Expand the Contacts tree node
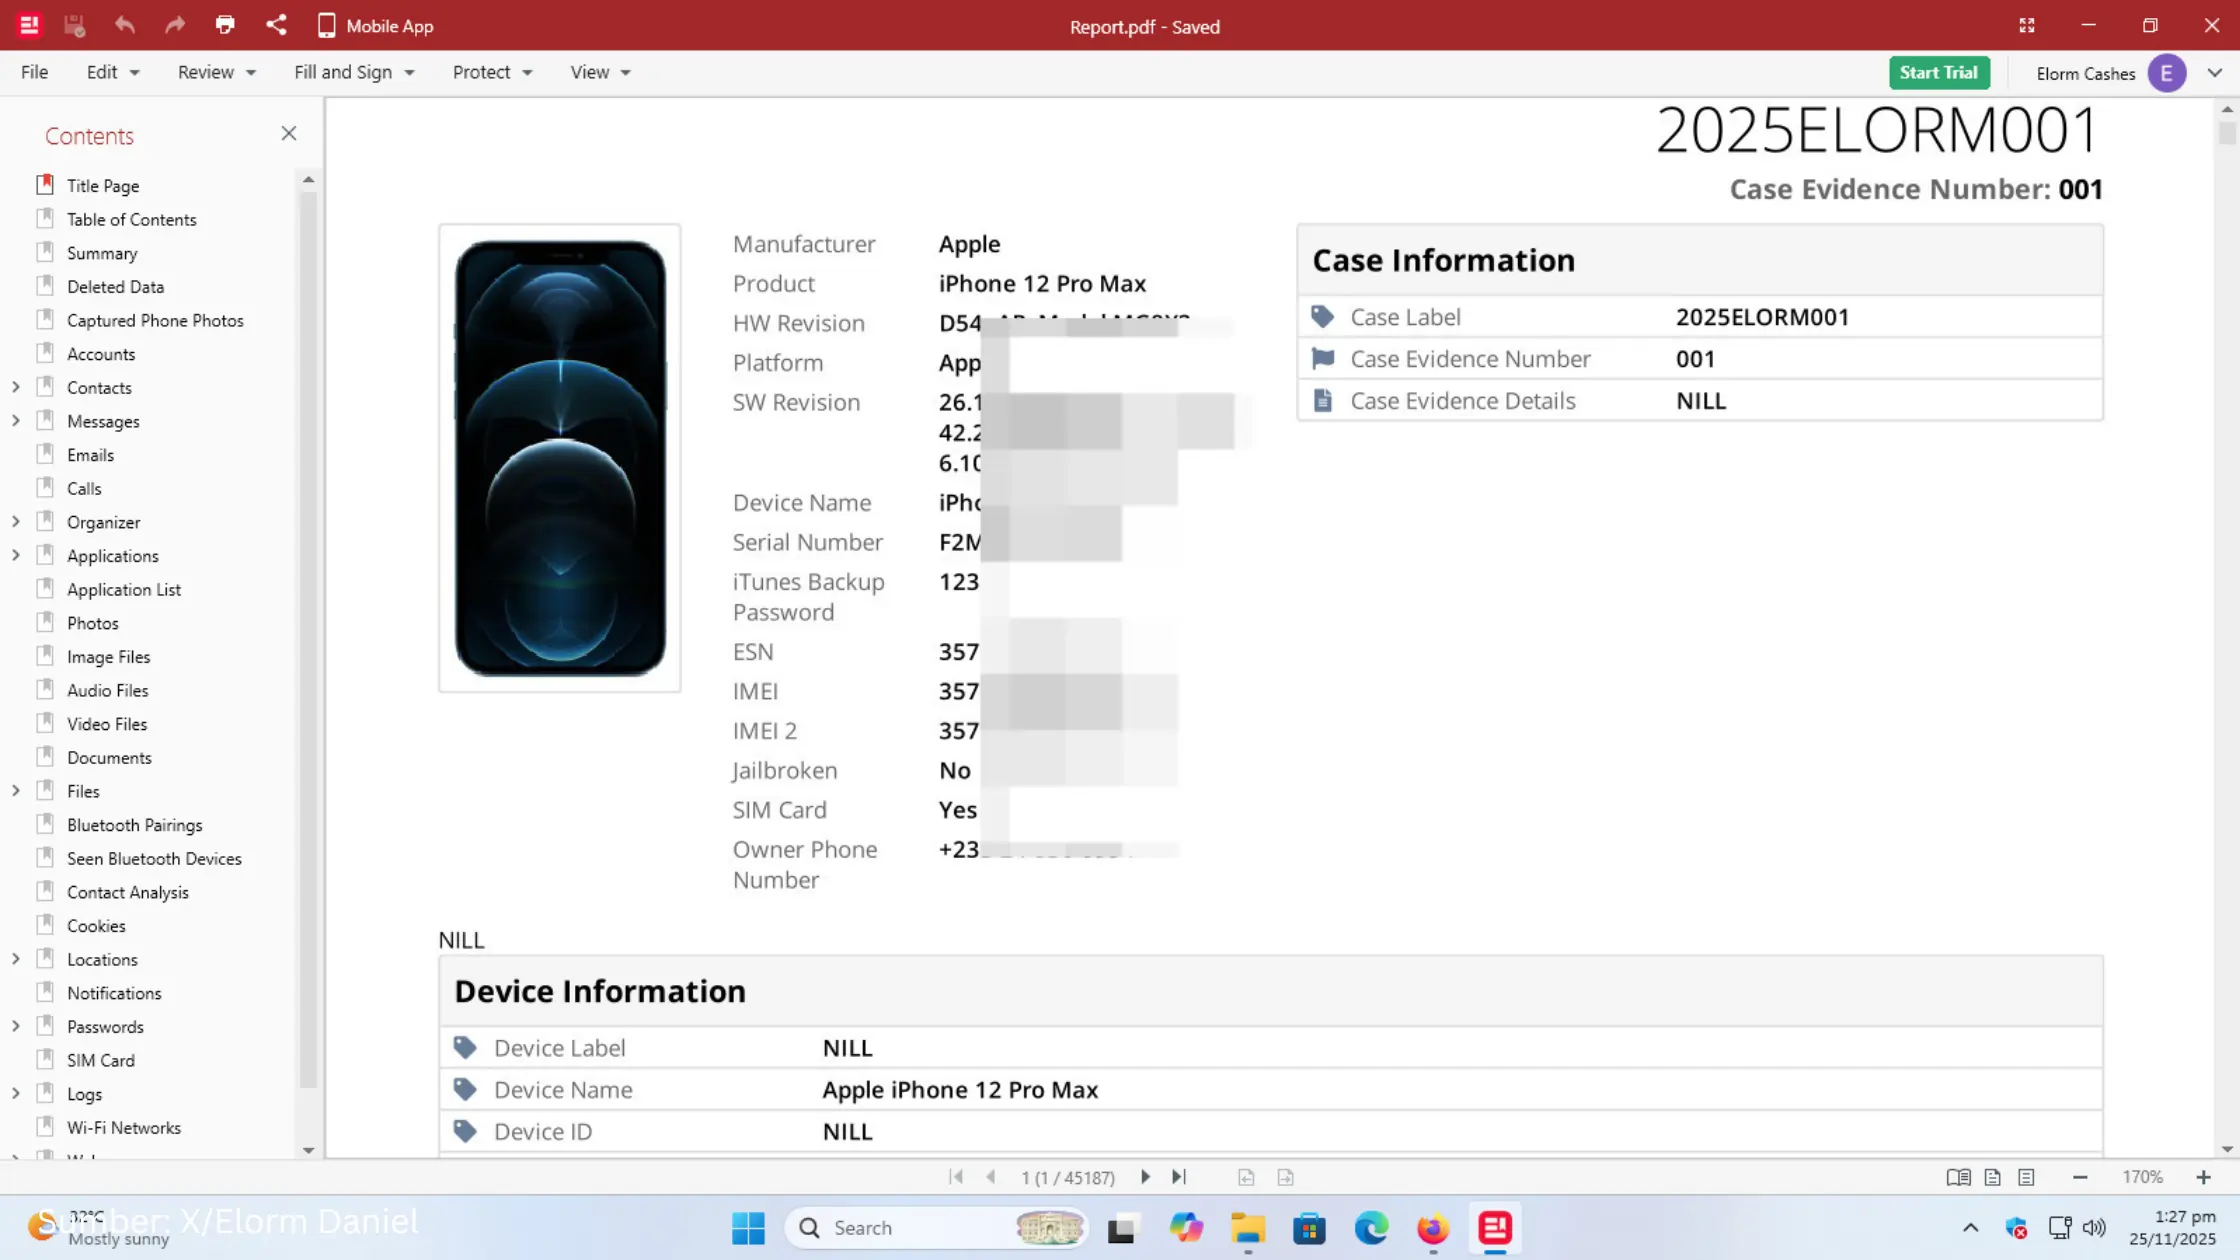 tap(16, 387)
